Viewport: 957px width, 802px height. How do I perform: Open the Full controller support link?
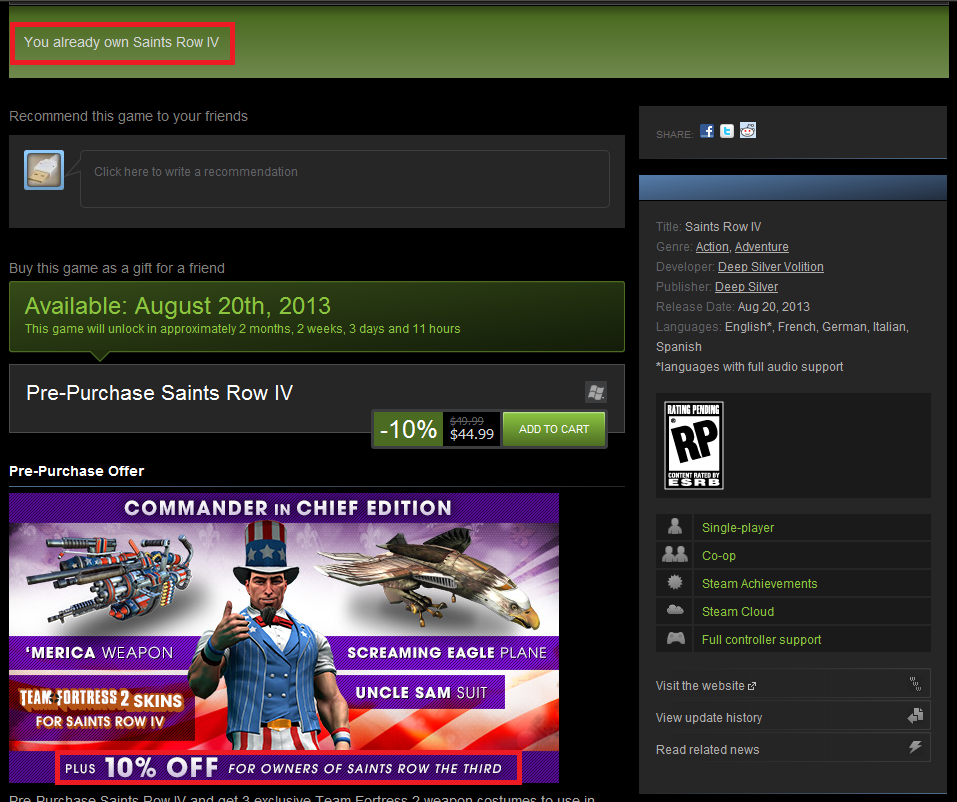pyautogui.click(x=761, y=640)
